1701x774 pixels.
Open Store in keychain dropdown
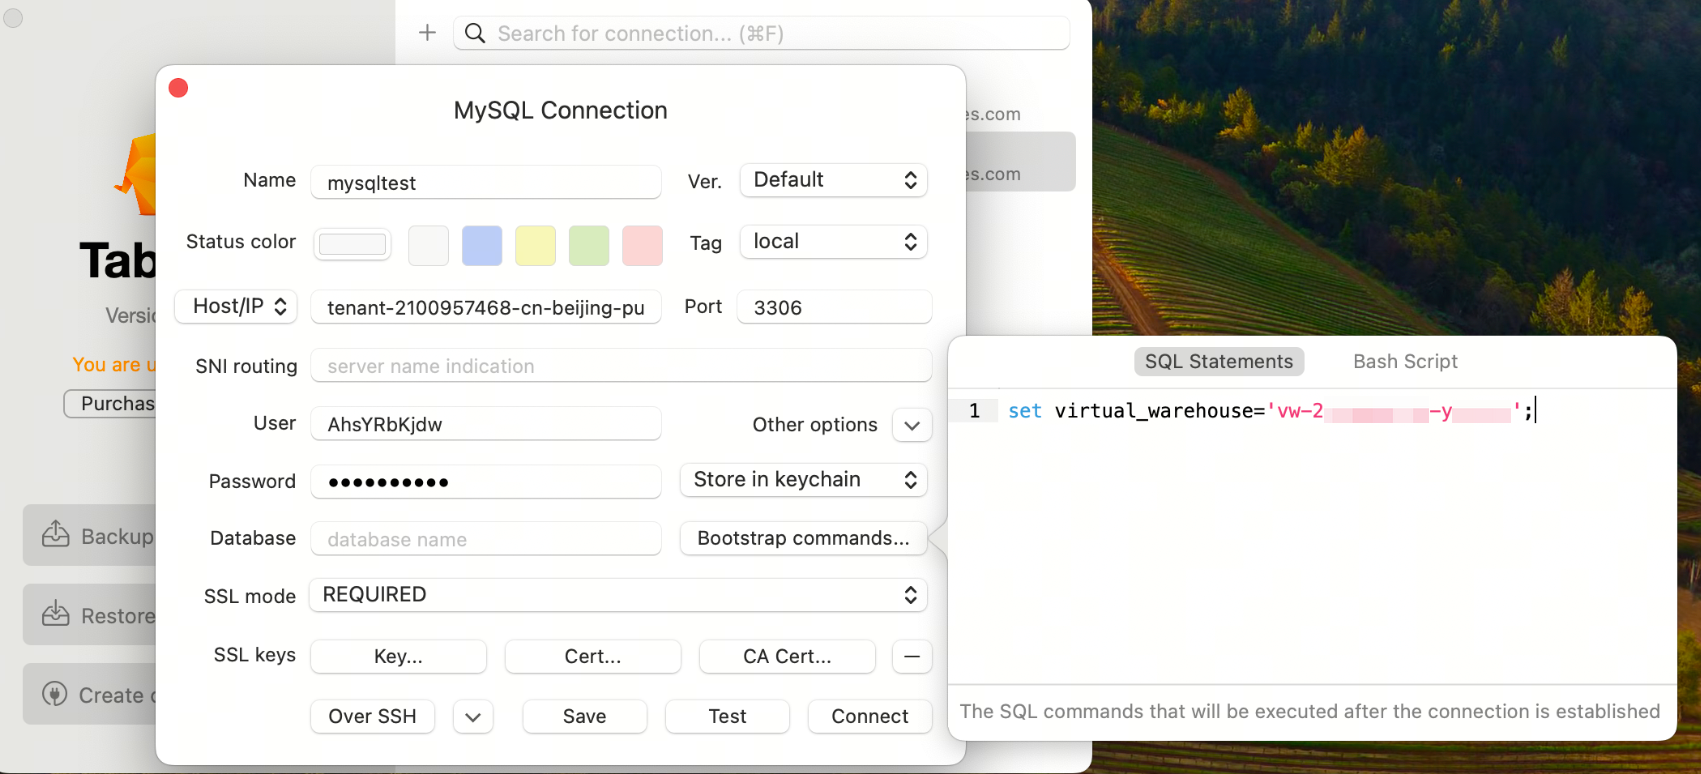(804, 480)
